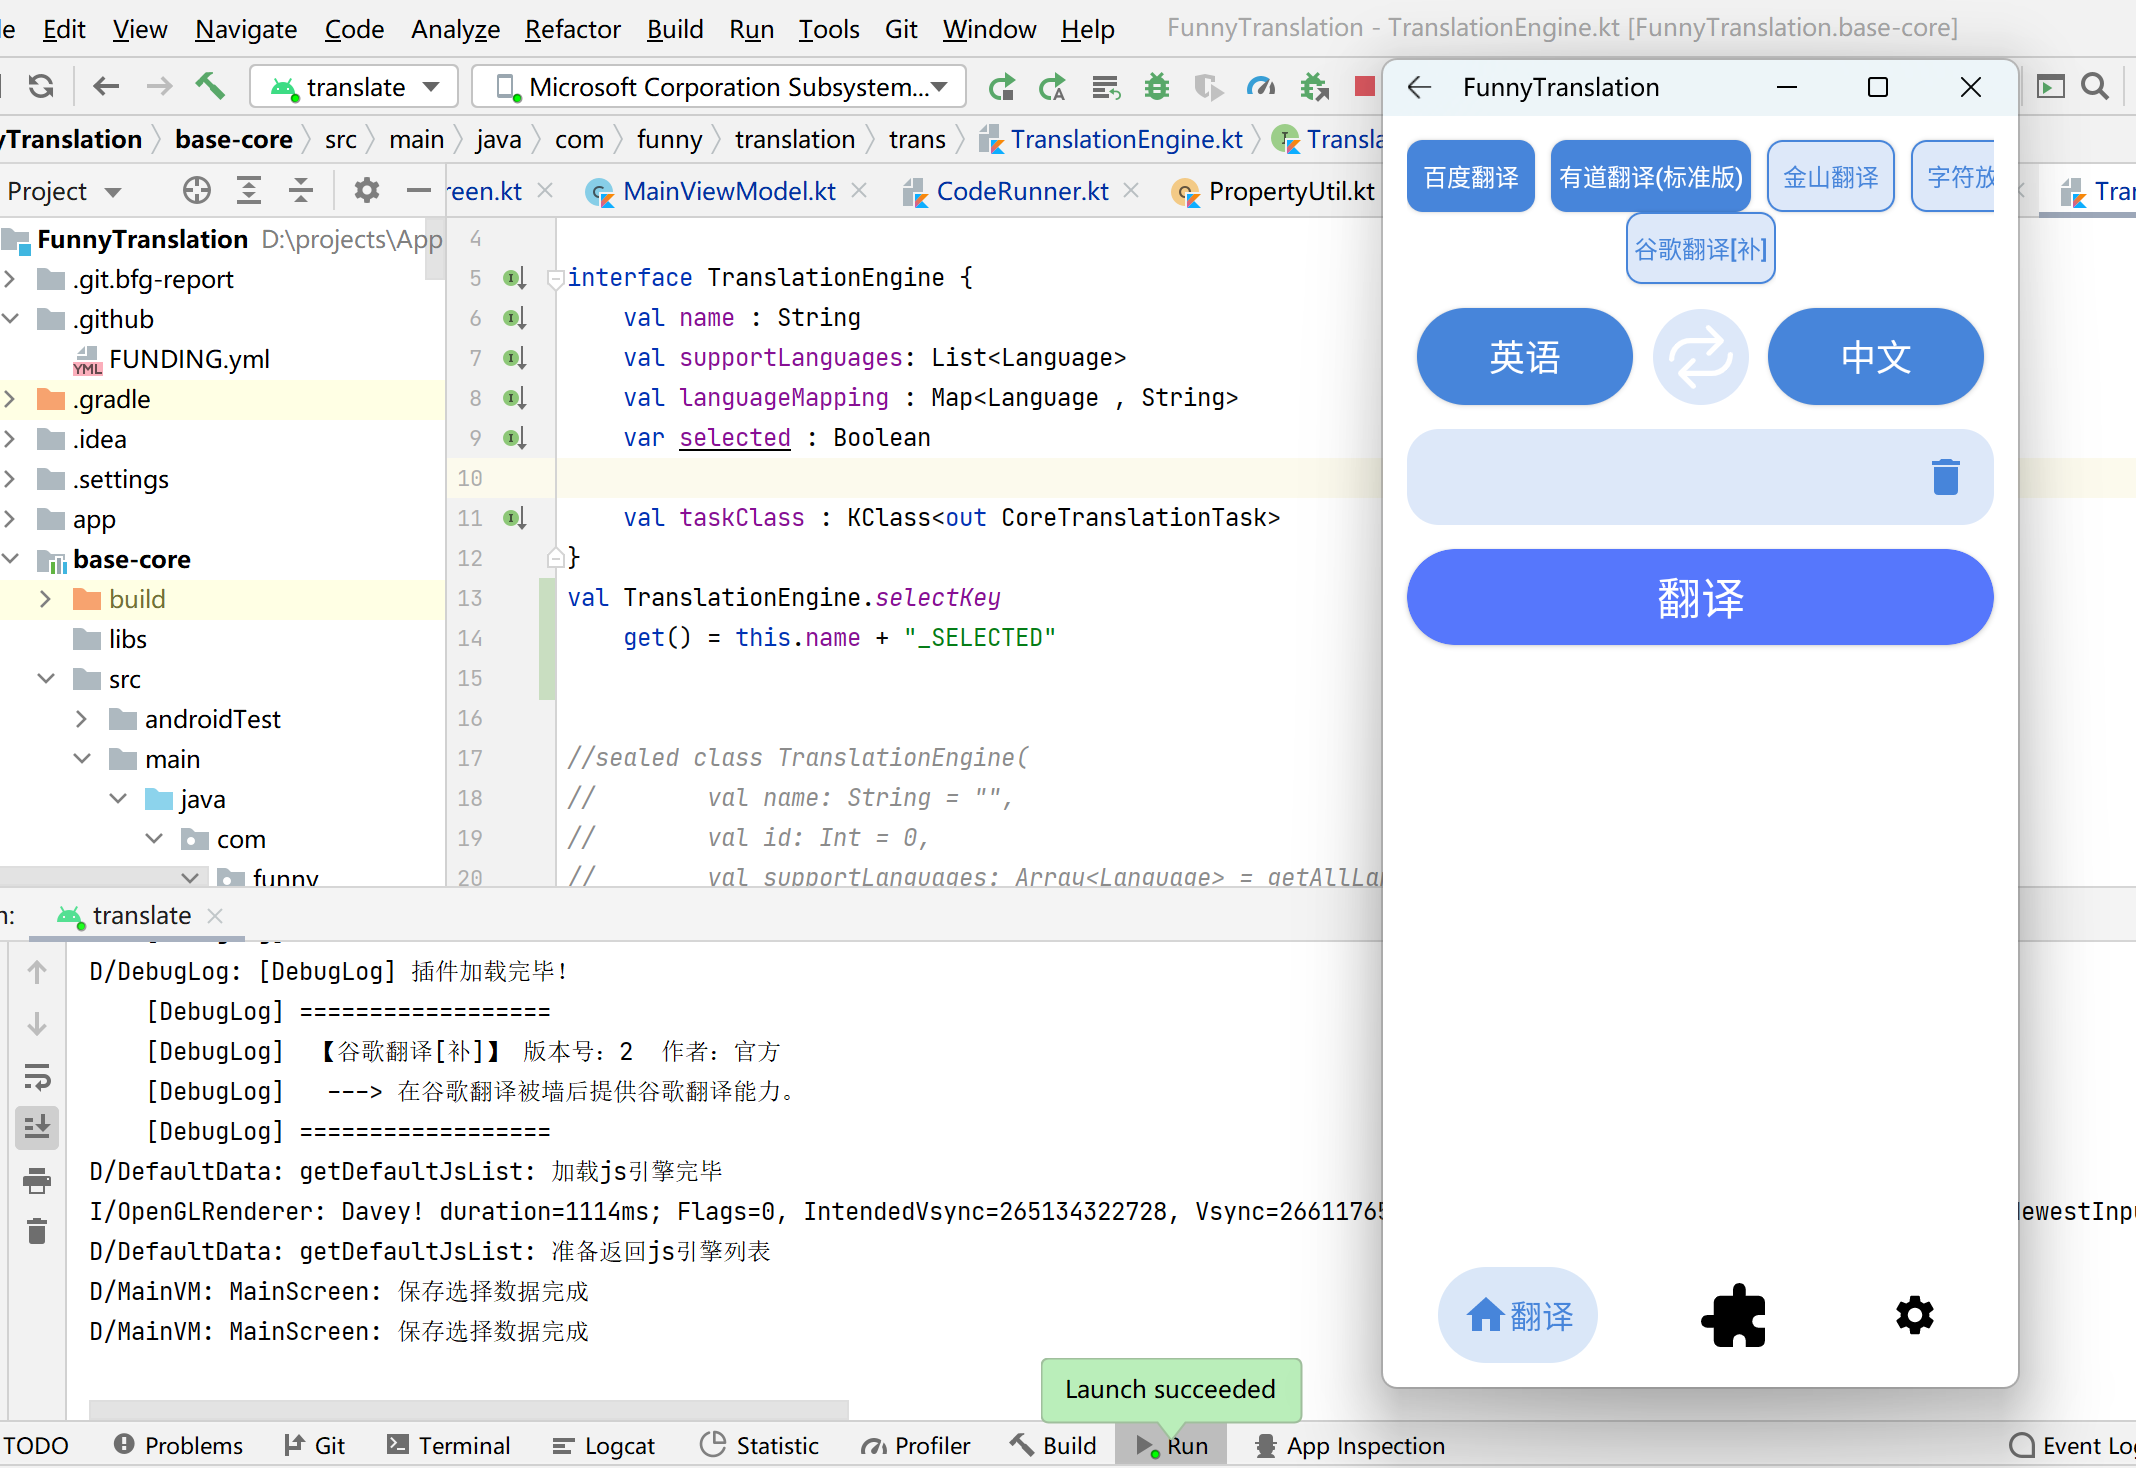The image size is (2136, 1468).
Task: Switch to the MainViewModel.kt editor tab
Action: tap(728, 191)
